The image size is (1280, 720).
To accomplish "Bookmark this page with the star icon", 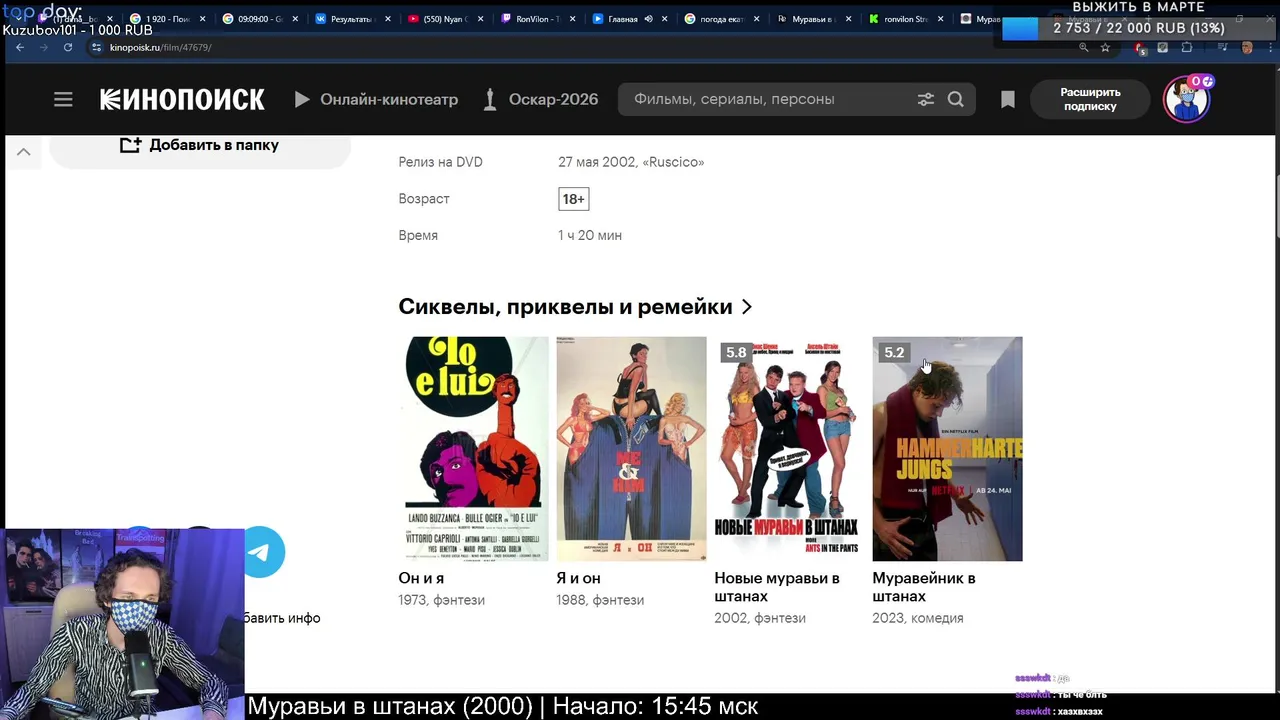I will (1105, 47).
